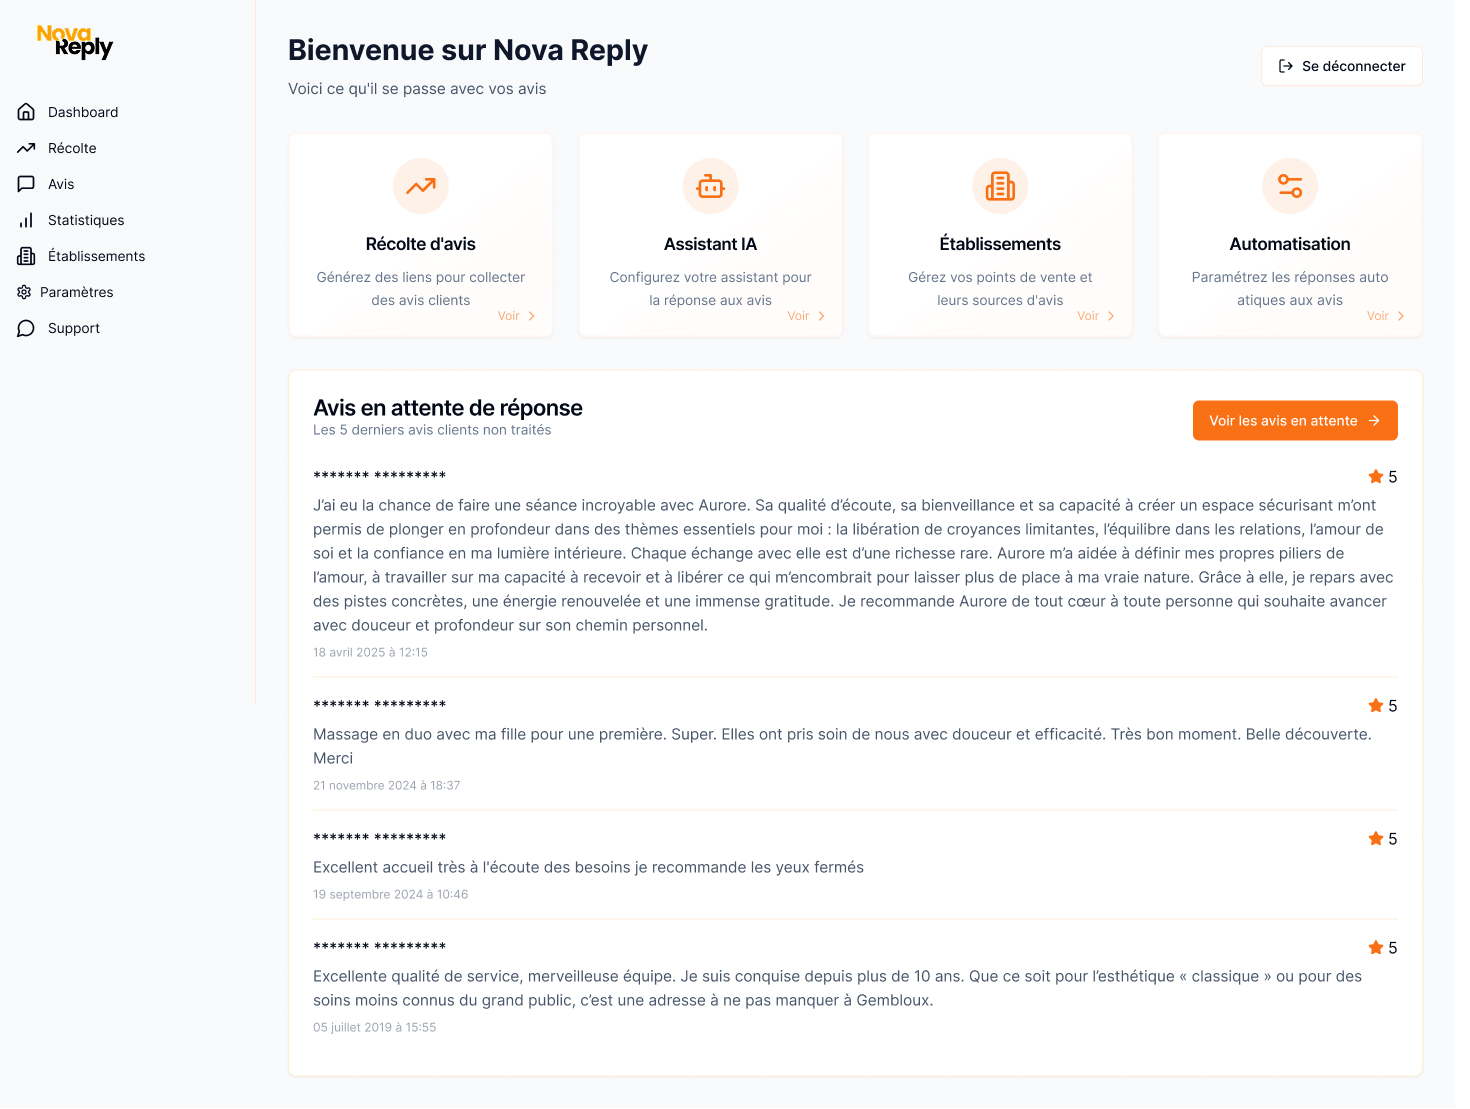
Task: Click the Voir les avis en attente button
Action: [x=1295, y=420]
